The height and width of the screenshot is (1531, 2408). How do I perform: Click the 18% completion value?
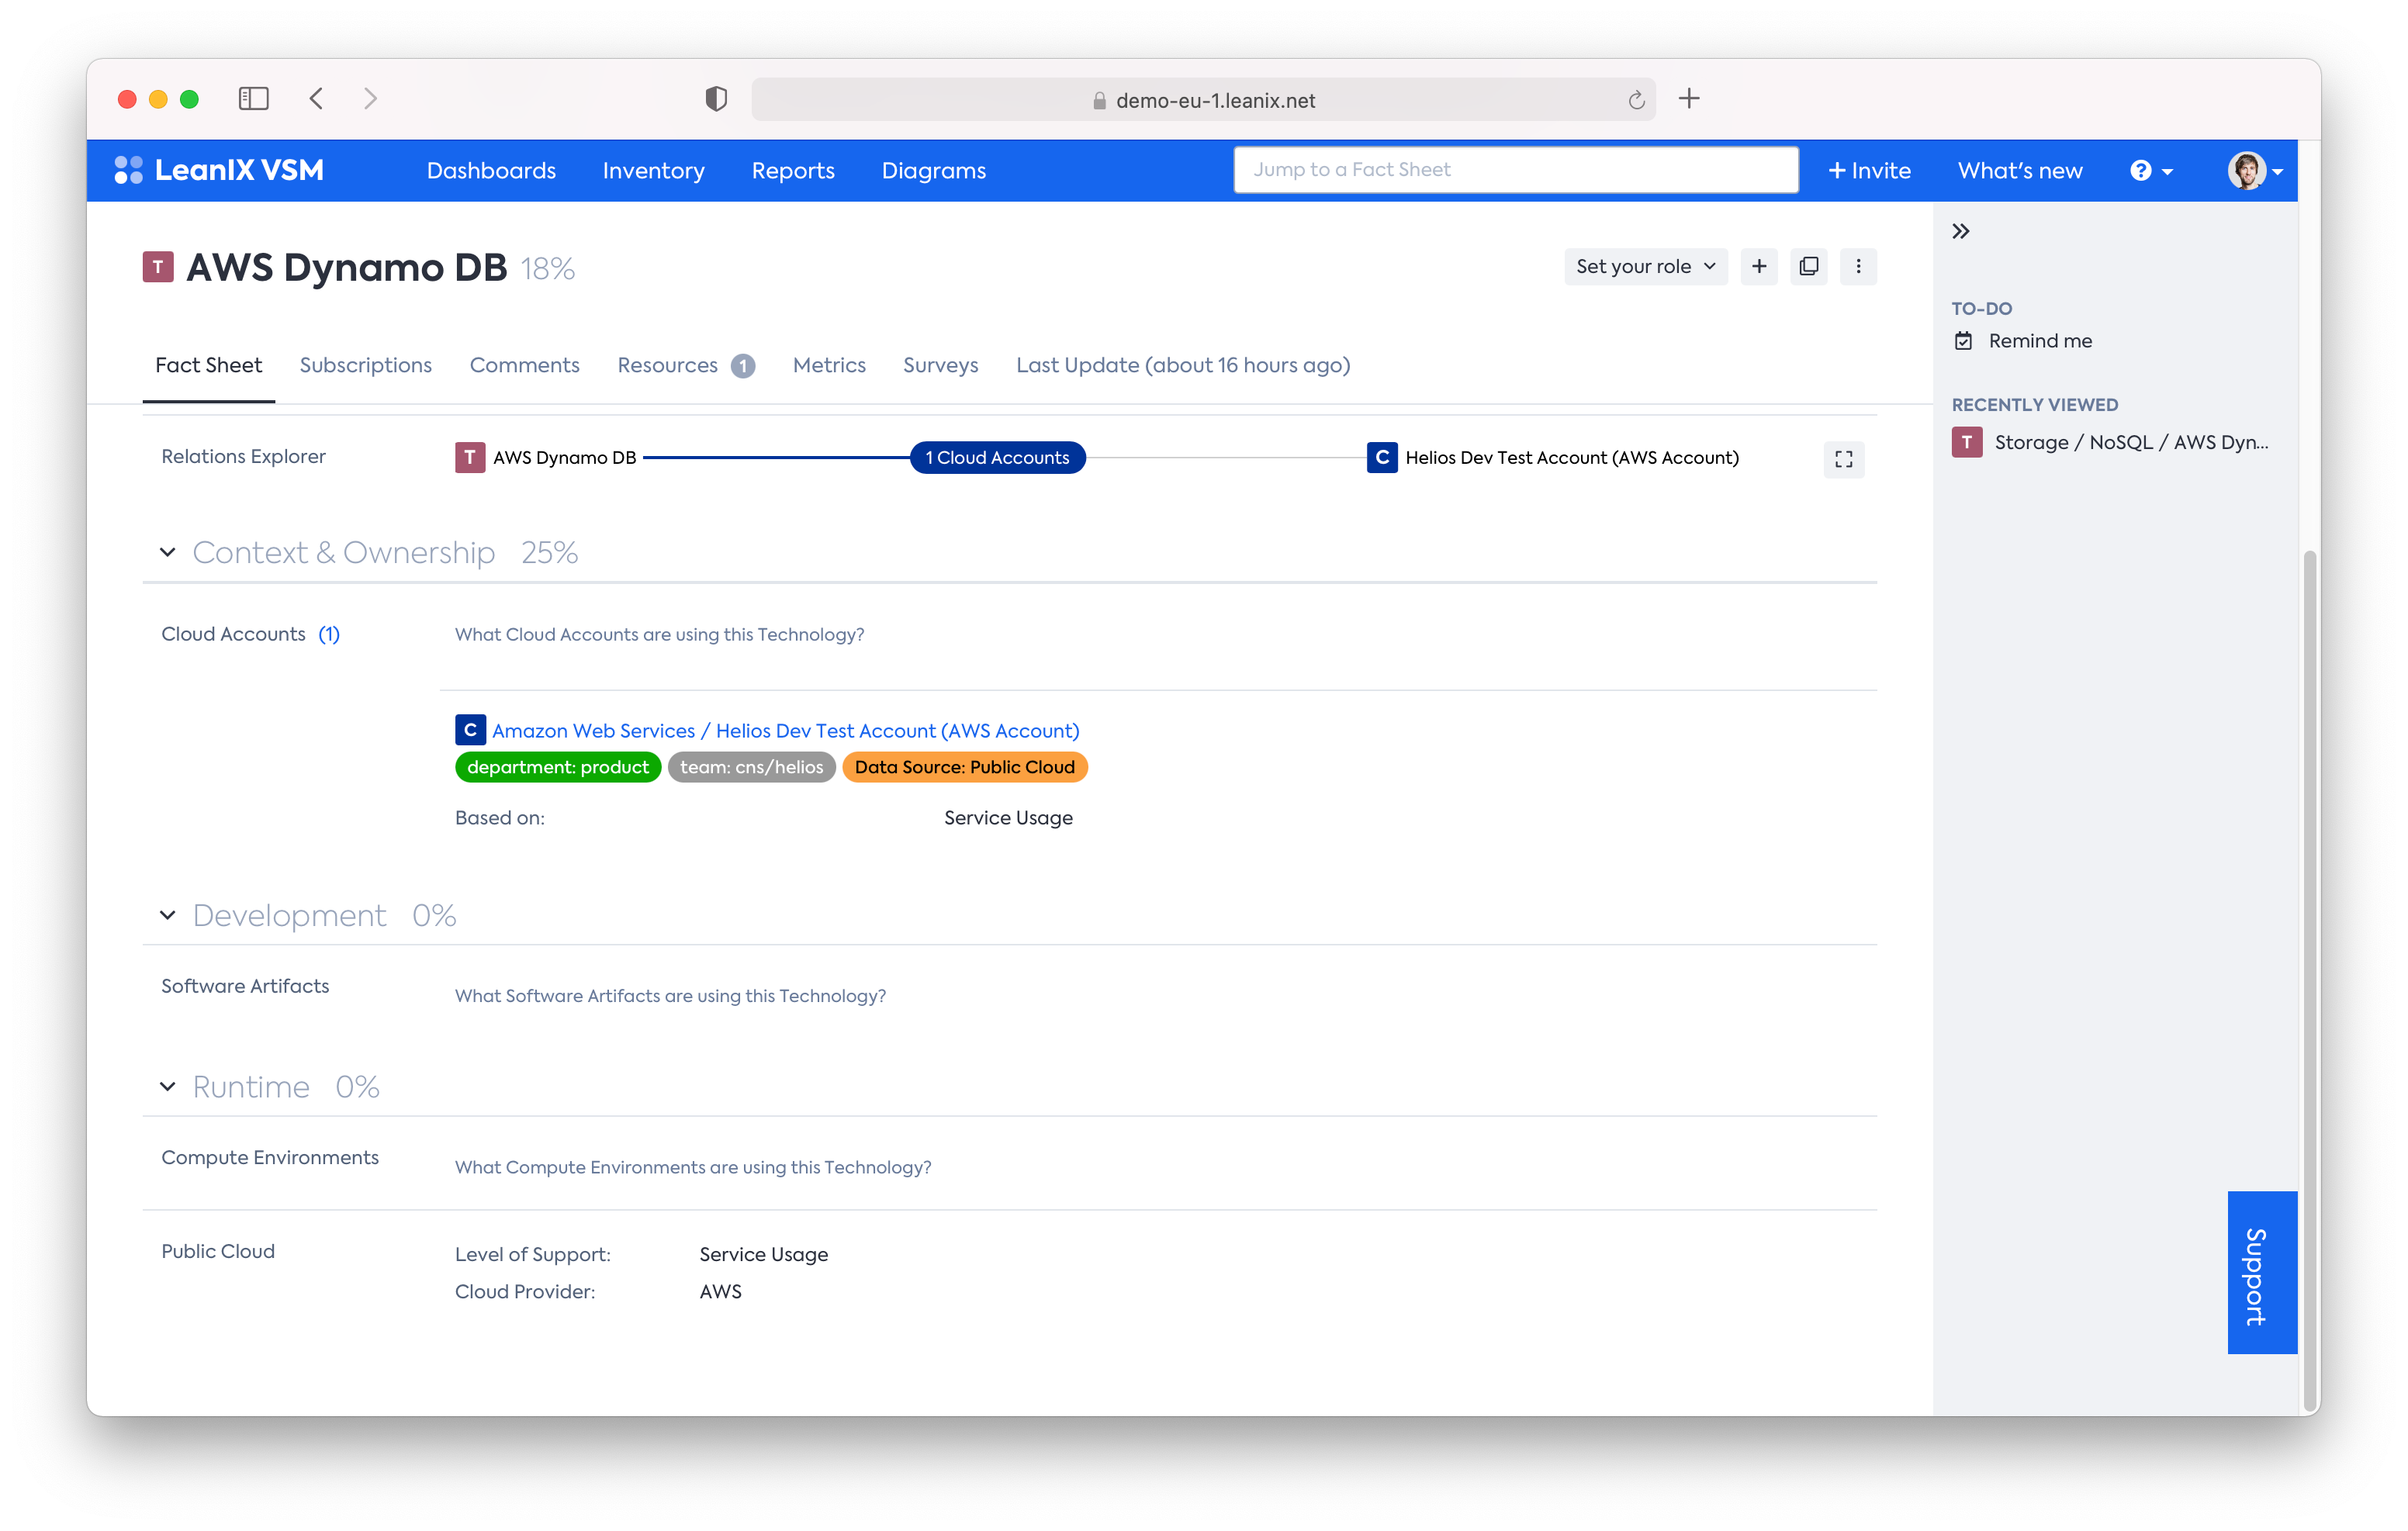[x=547, y=268]
